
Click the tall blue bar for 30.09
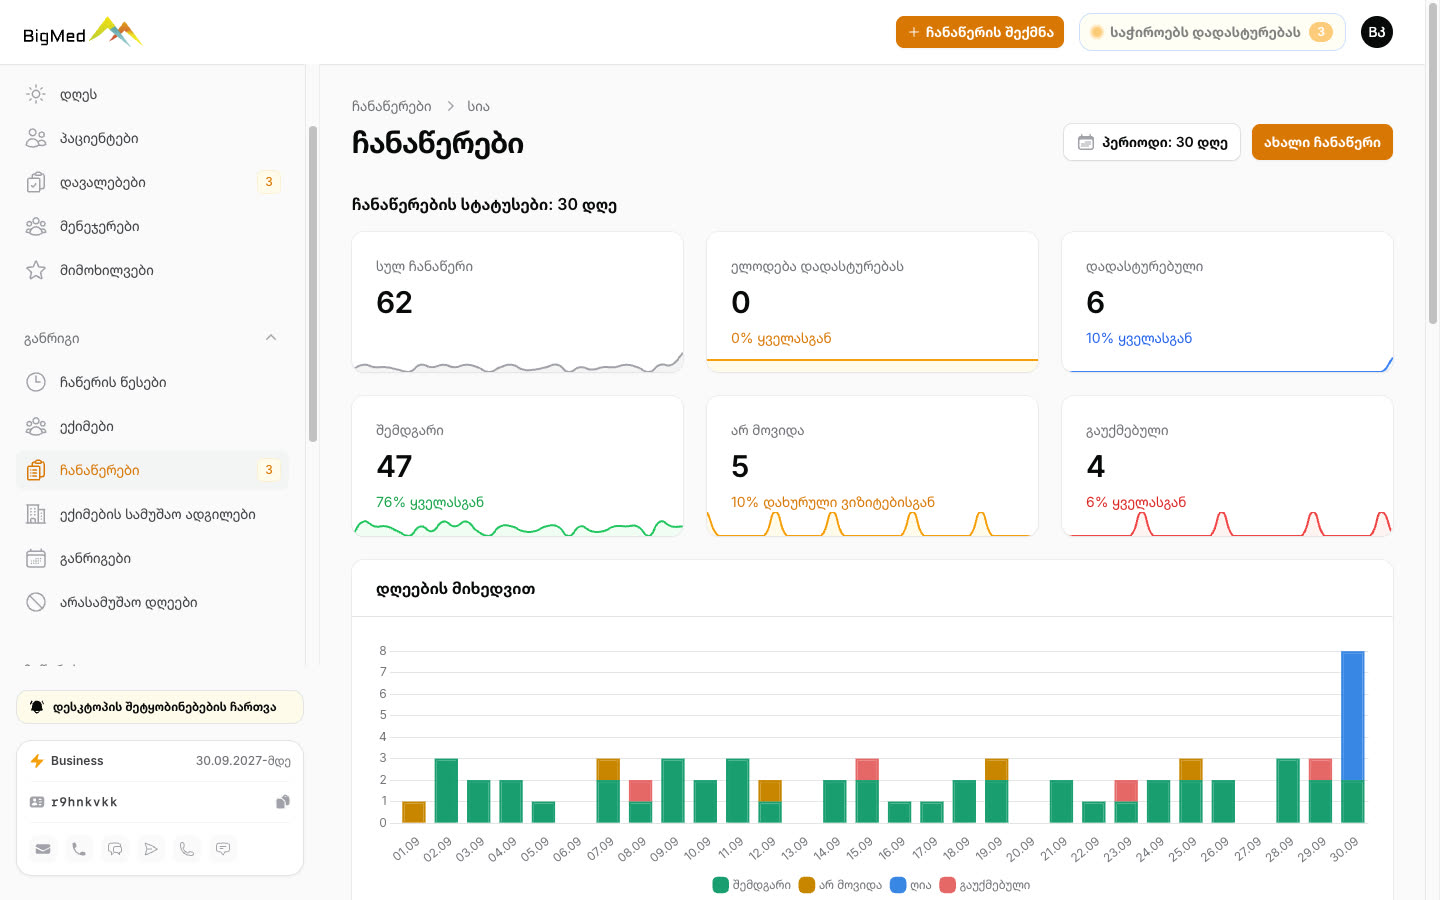tap(1353, 715)
